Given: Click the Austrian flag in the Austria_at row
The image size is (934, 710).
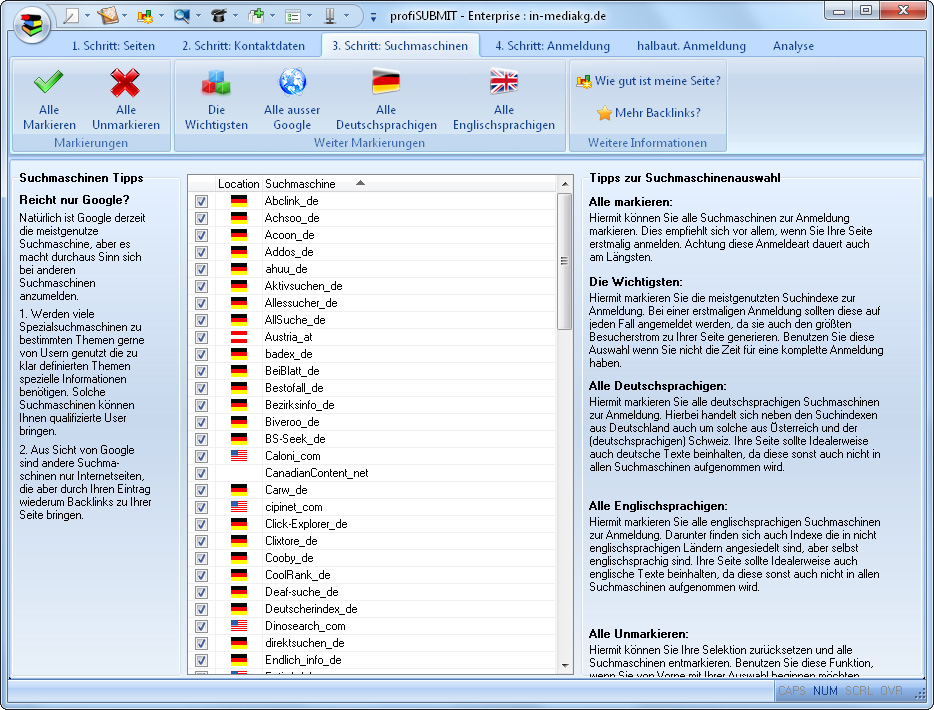Looking at the screenshot, I should (x=239, y=337).
